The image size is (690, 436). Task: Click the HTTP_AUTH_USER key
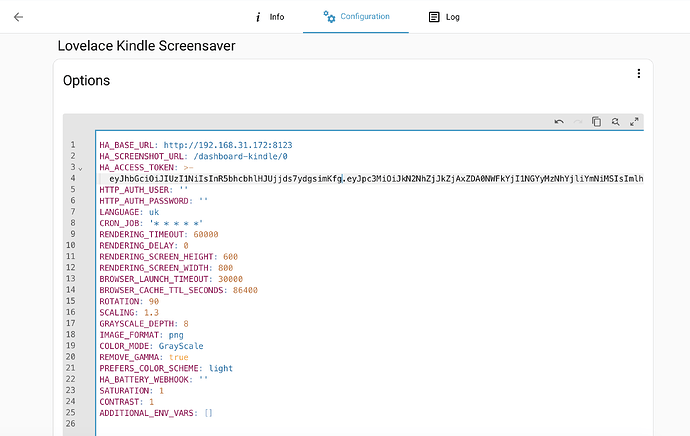tap(134, 190)
